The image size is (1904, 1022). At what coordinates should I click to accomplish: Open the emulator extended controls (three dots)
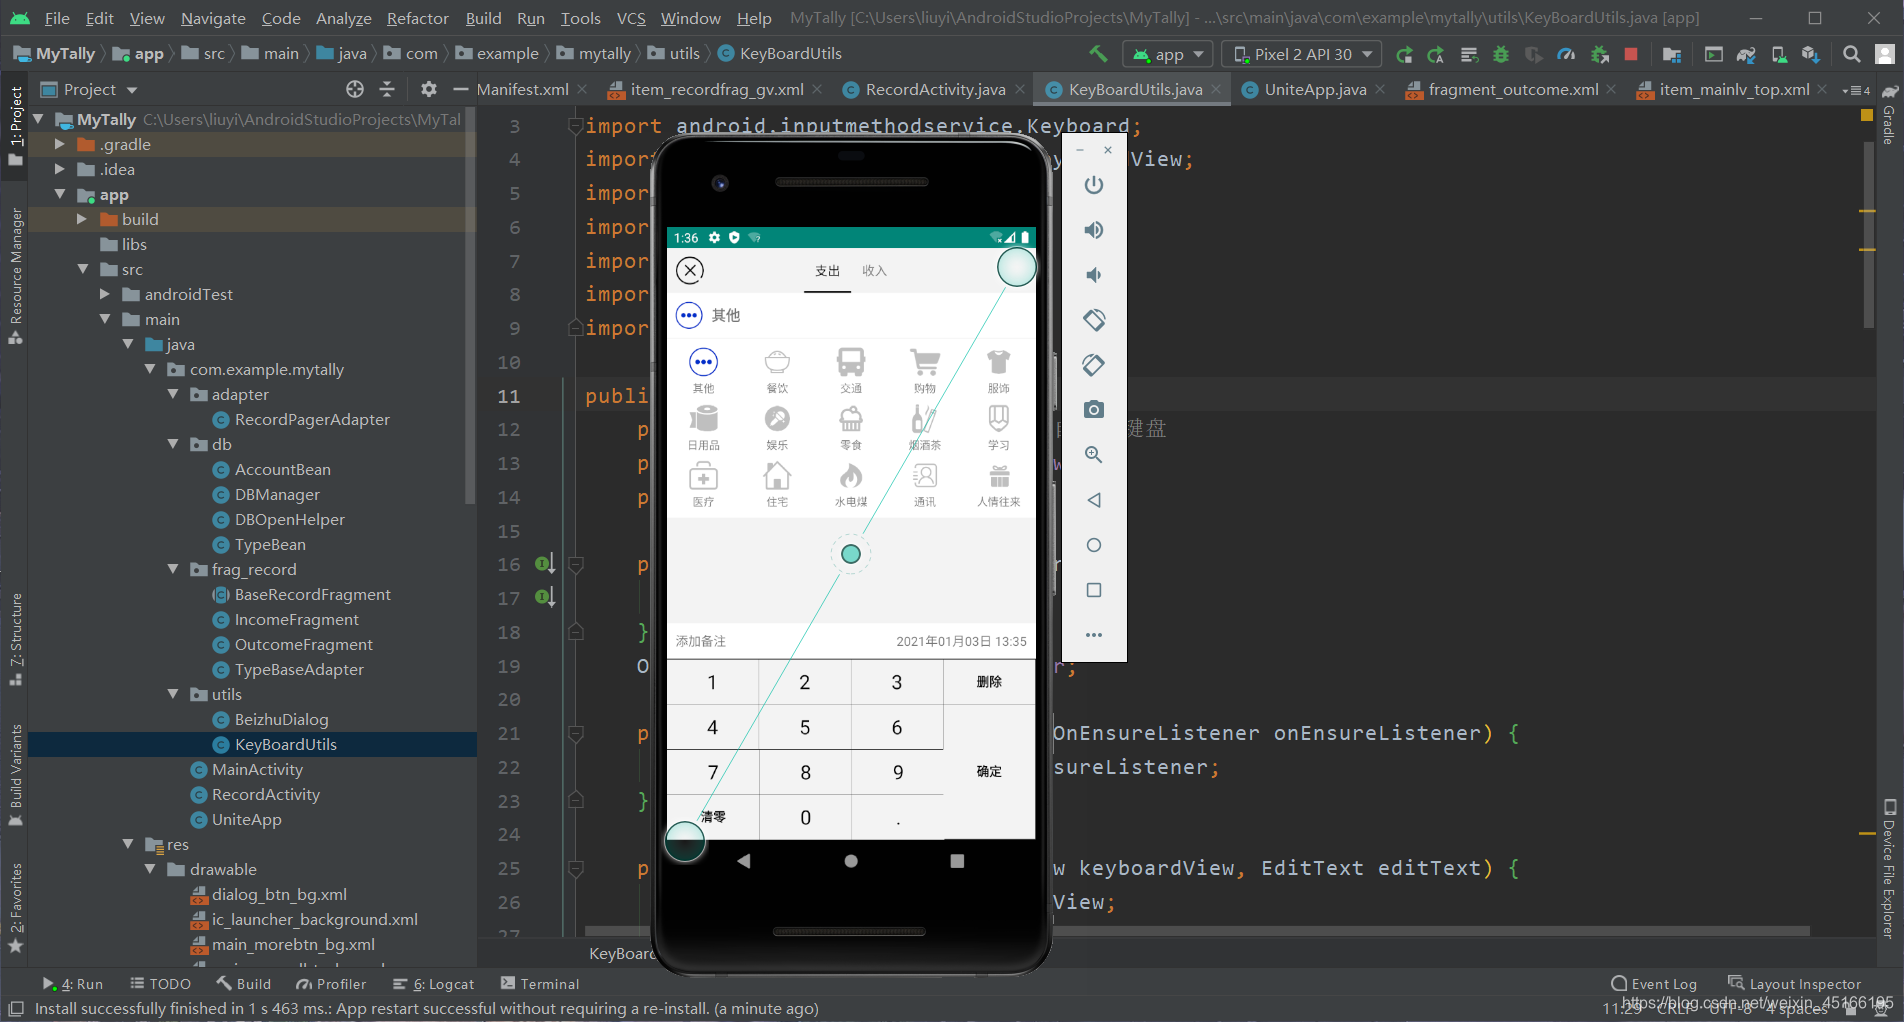pyautogui.click(x=1094, y=635)
